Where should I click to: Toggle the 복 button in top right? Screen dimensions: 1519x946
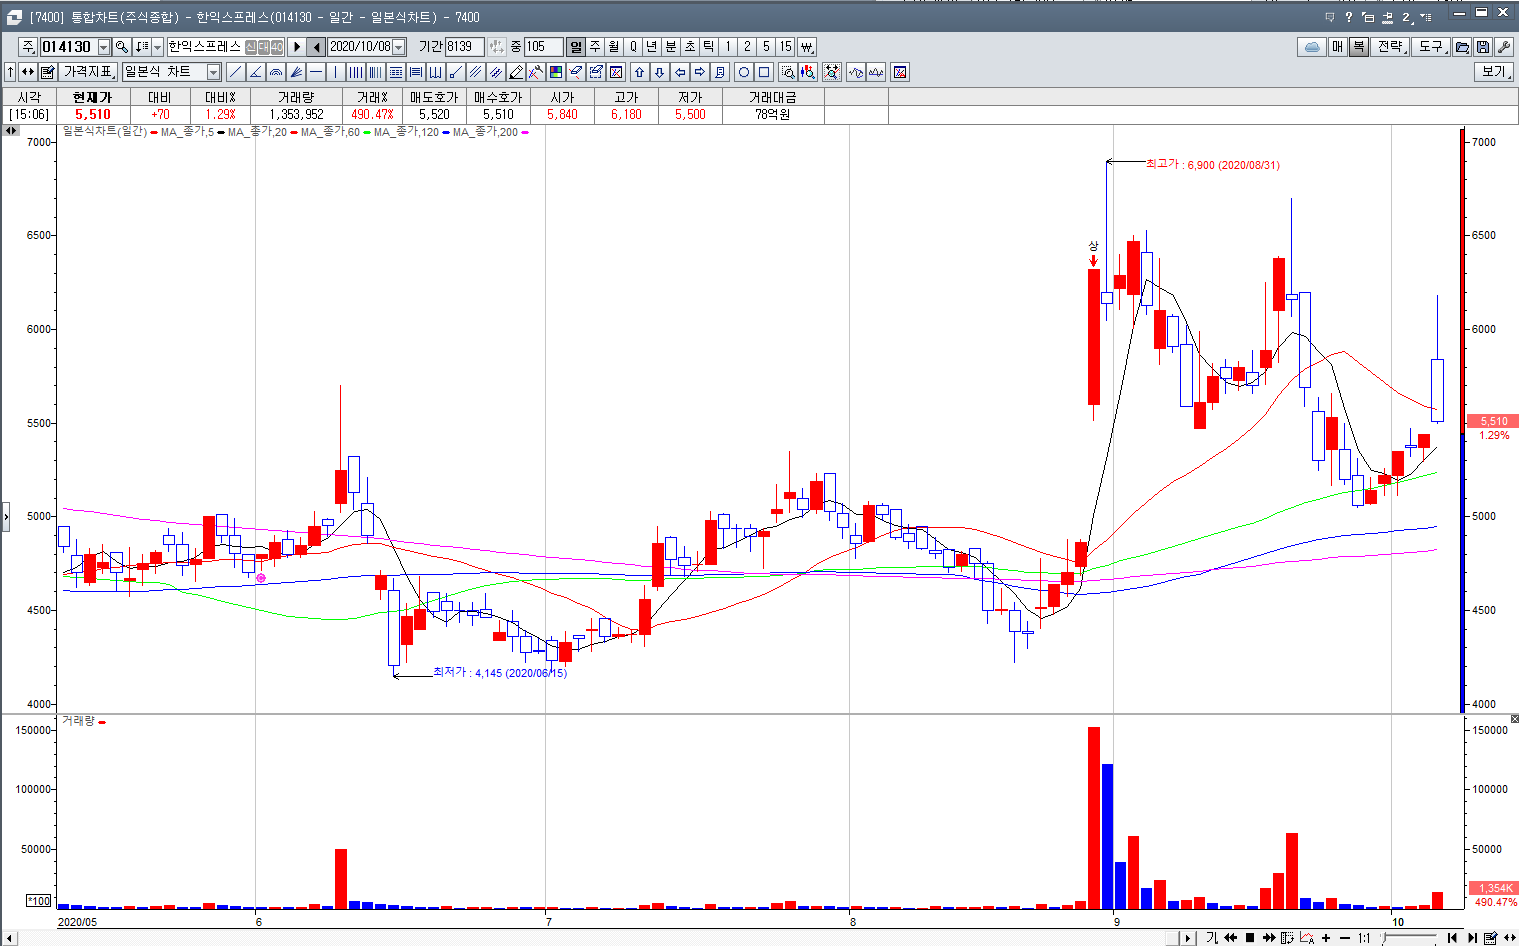click(1359, 47)
